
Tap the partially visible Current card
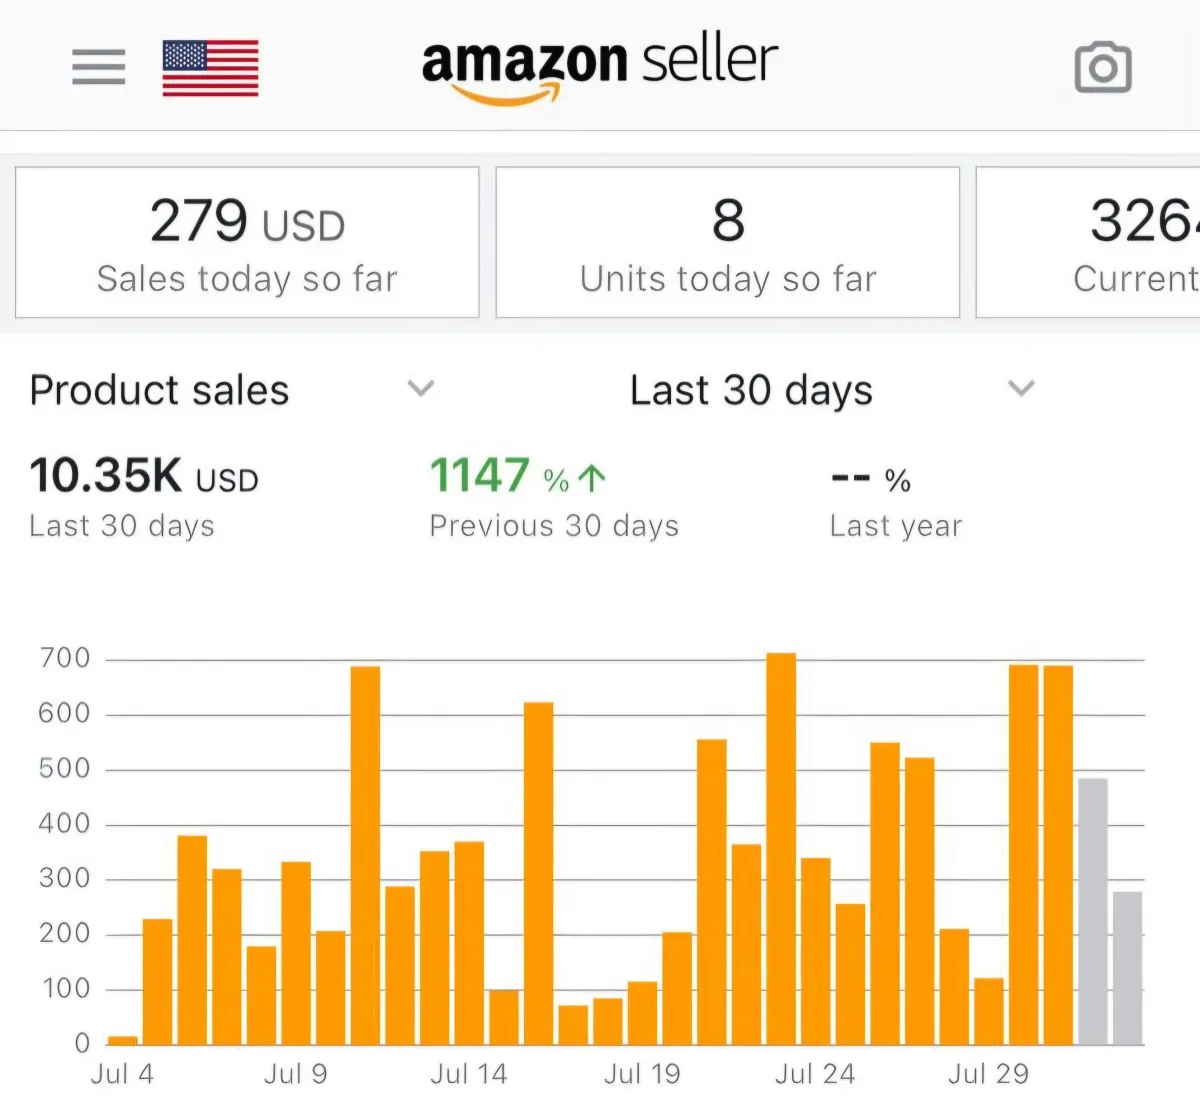(x=1090, y=243)
